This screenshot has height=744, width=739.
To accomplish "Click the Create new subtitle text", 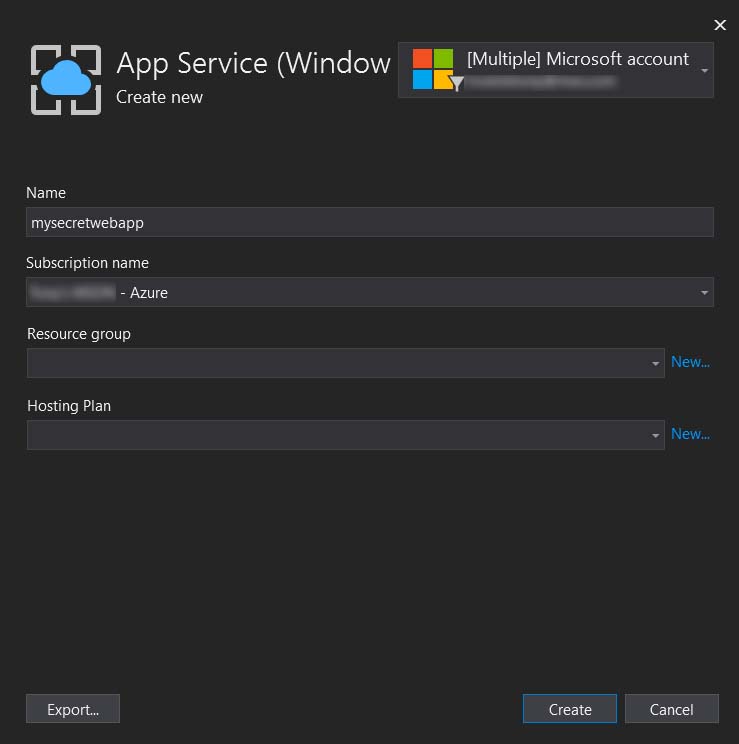I will click(x=159, y=97).
